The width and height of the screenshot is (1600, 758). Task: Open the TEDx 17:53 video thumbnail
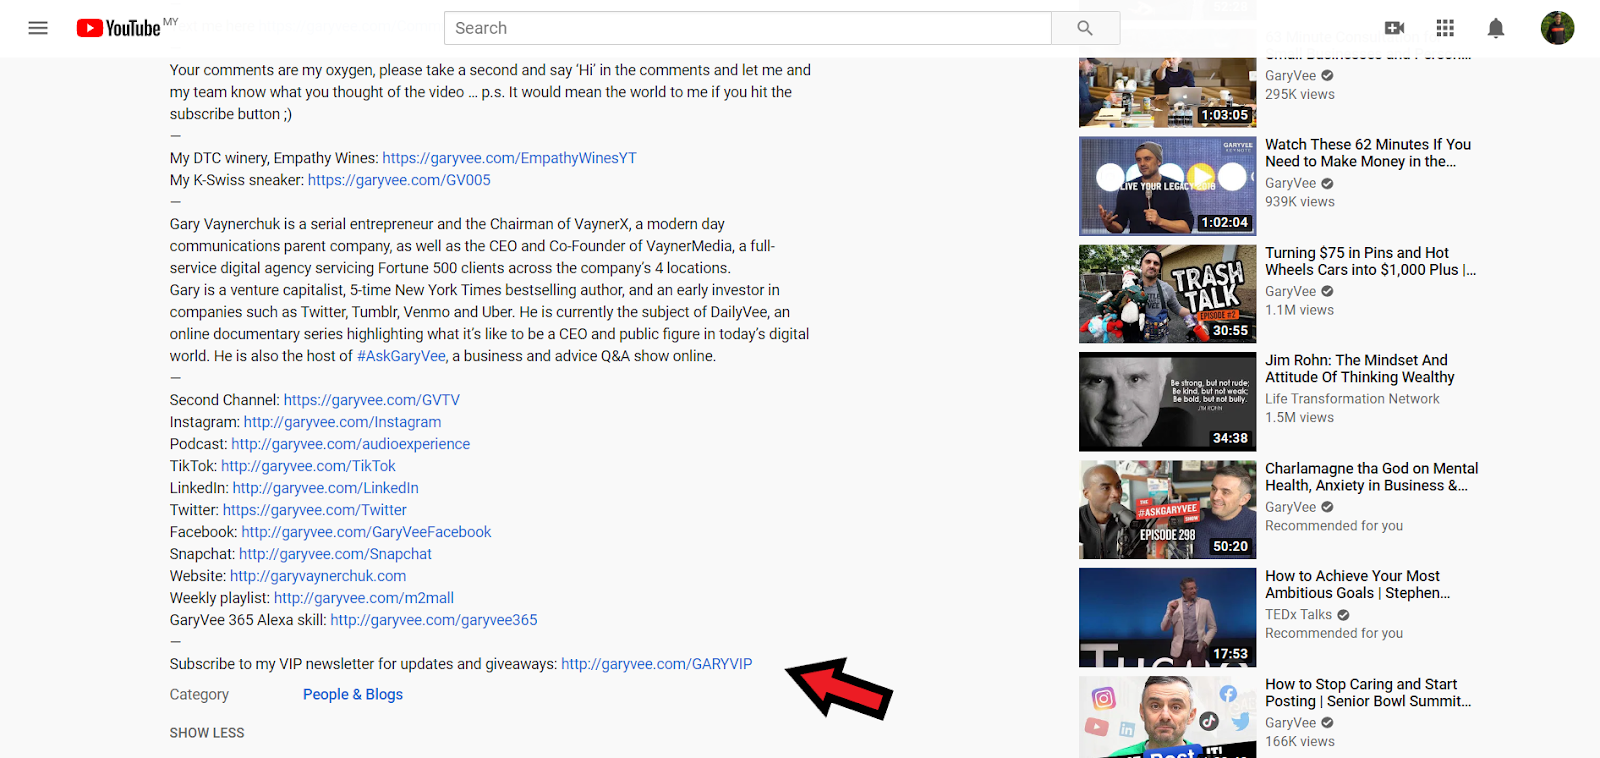1167,618
